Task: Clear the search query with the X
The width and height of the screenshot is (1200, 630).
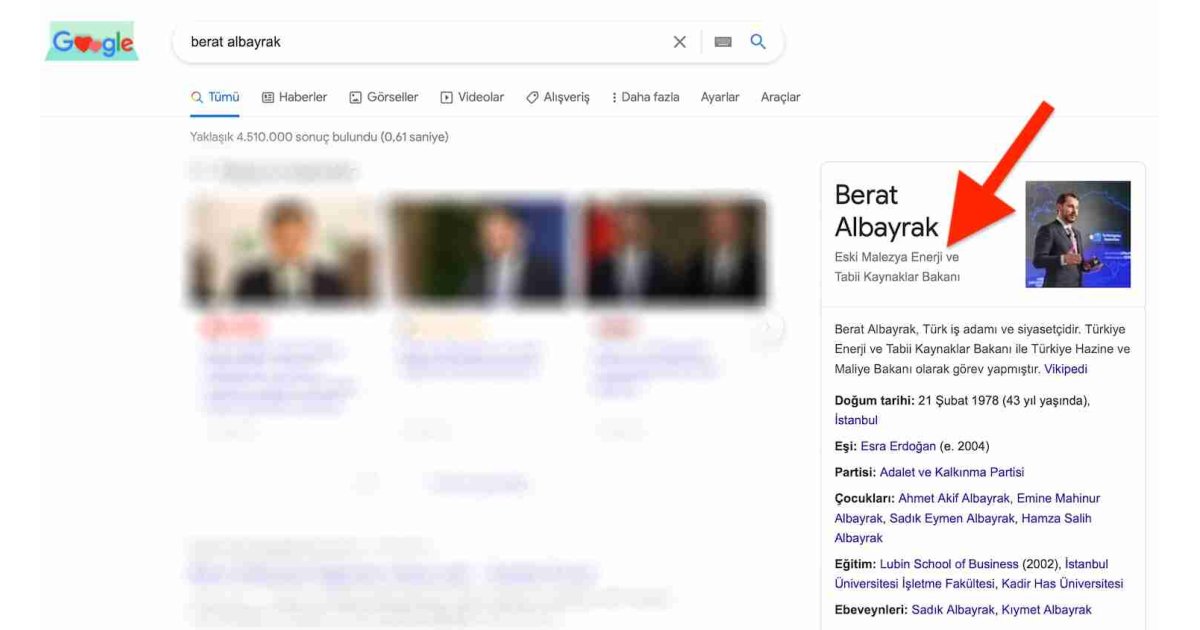Action: click(x=679, y=41)
